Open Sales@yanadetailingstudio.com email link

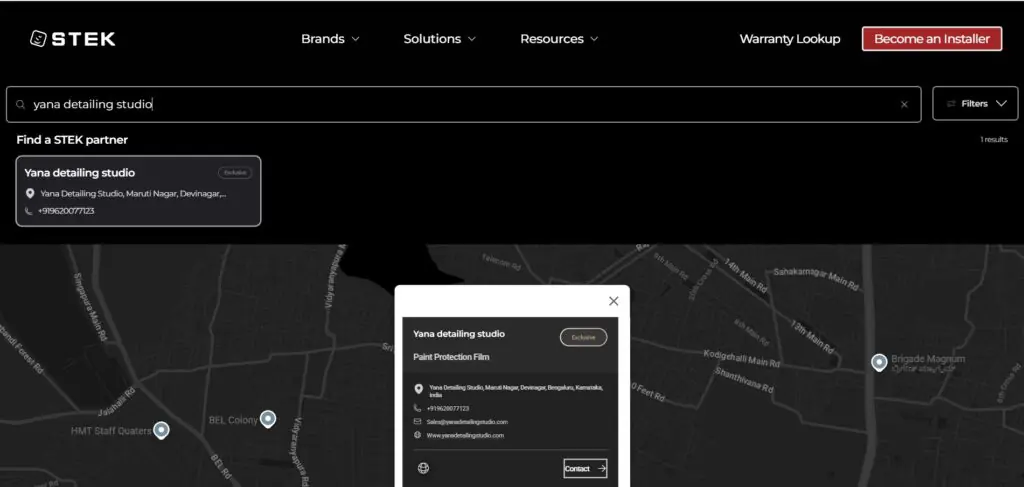[x=467, y=422]
